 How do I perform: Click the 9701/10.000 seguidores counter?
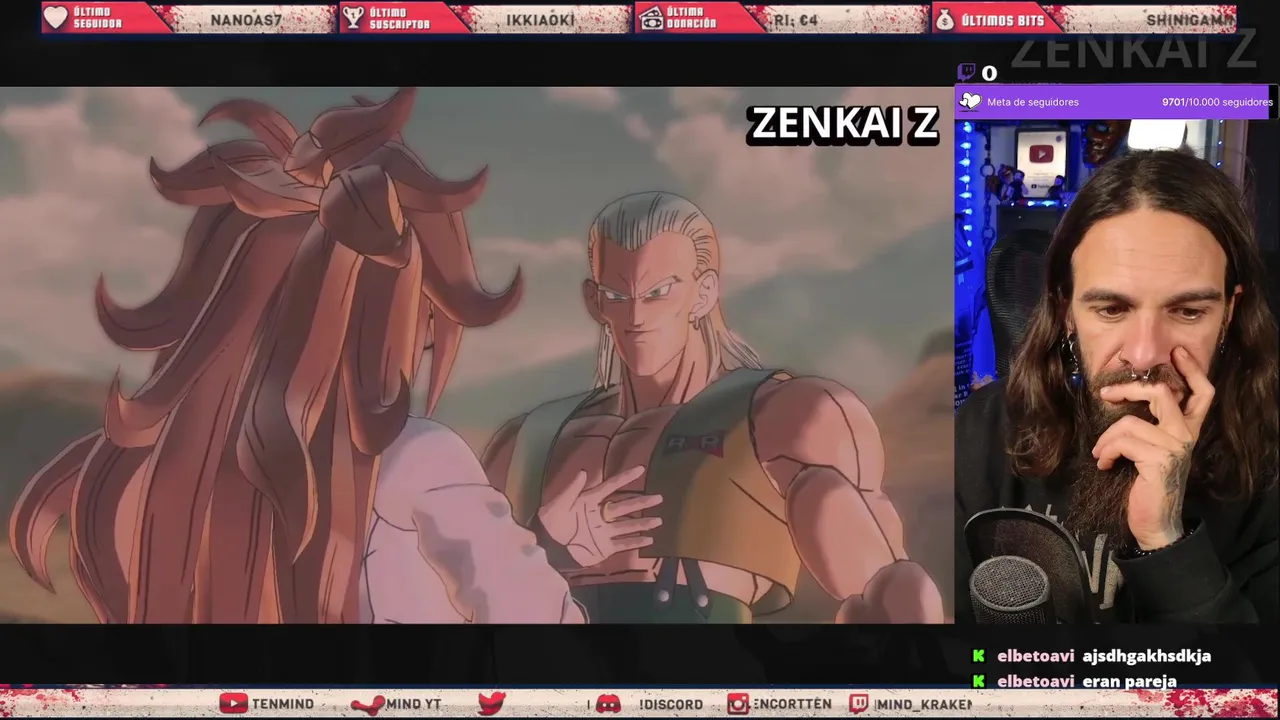[x=1217, y=102]
